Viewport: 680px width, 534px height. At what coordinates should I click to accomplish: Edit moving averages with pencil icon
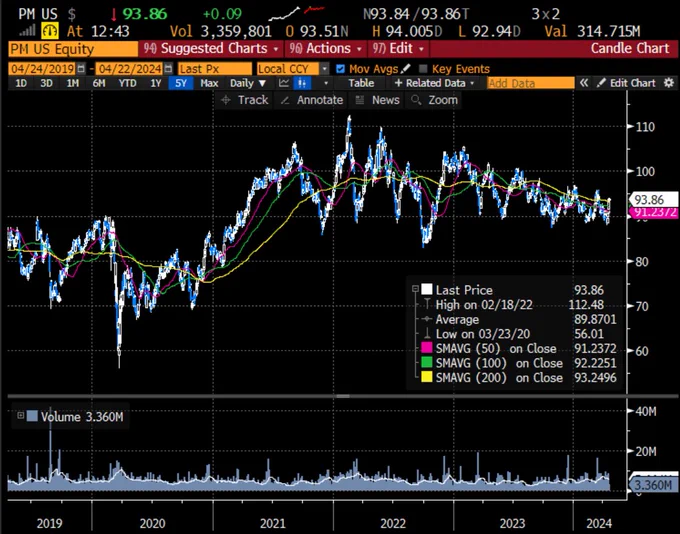[405, 69]
